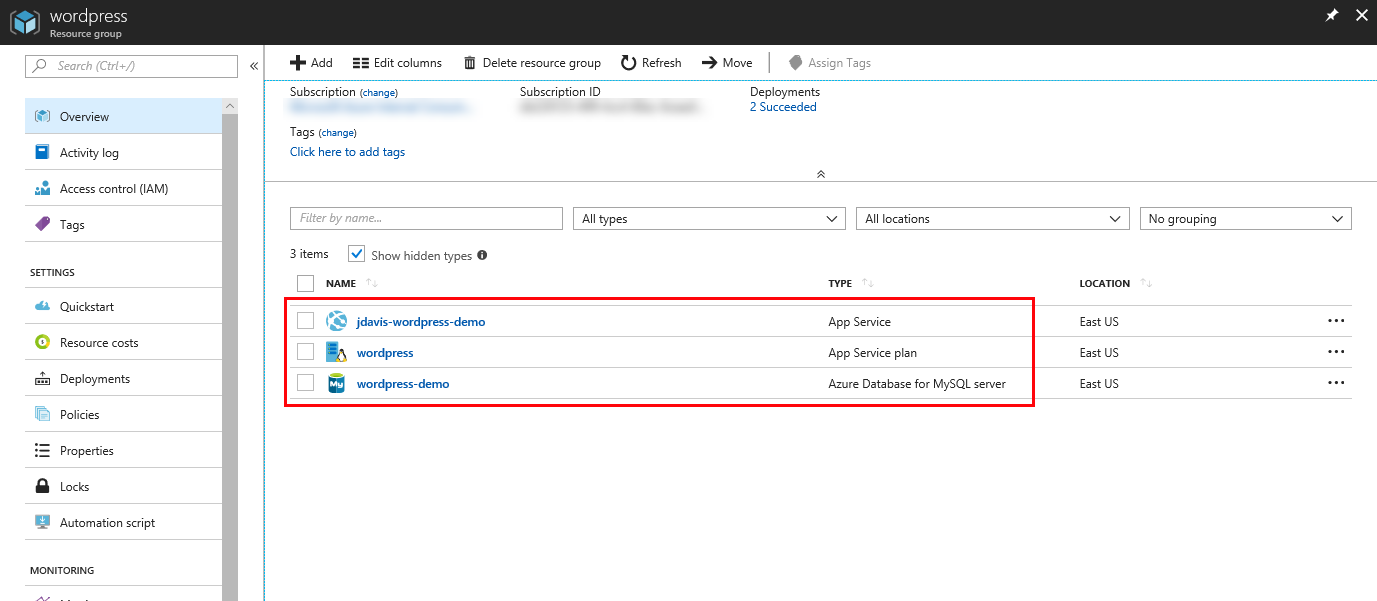Click the Quickstart cloud icon
Image resolution: width=1377 pixels, height=601 pixels.
pos(42,306)
